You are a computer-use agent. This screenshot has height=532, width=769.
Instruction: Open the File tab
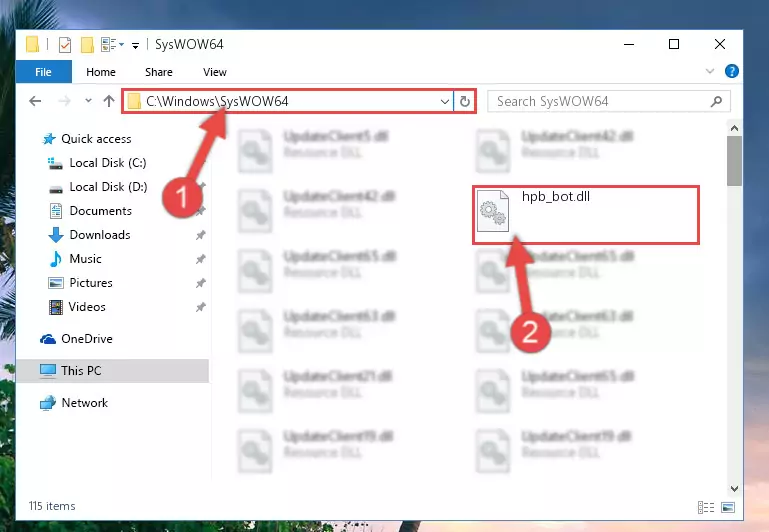click(x=43, y=72)
